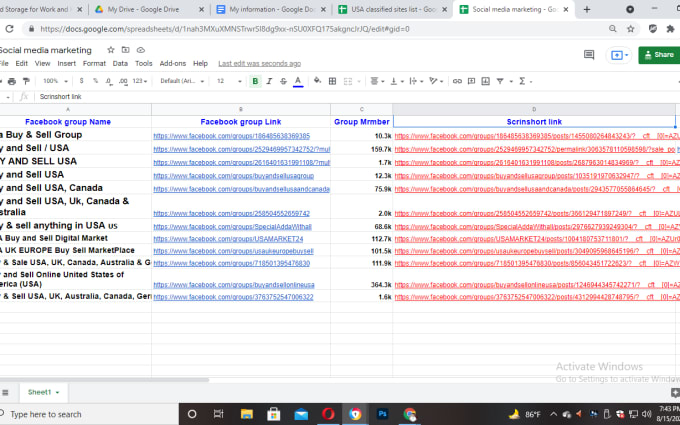
Task: Select column B header
Action: [x=241, y=109]
